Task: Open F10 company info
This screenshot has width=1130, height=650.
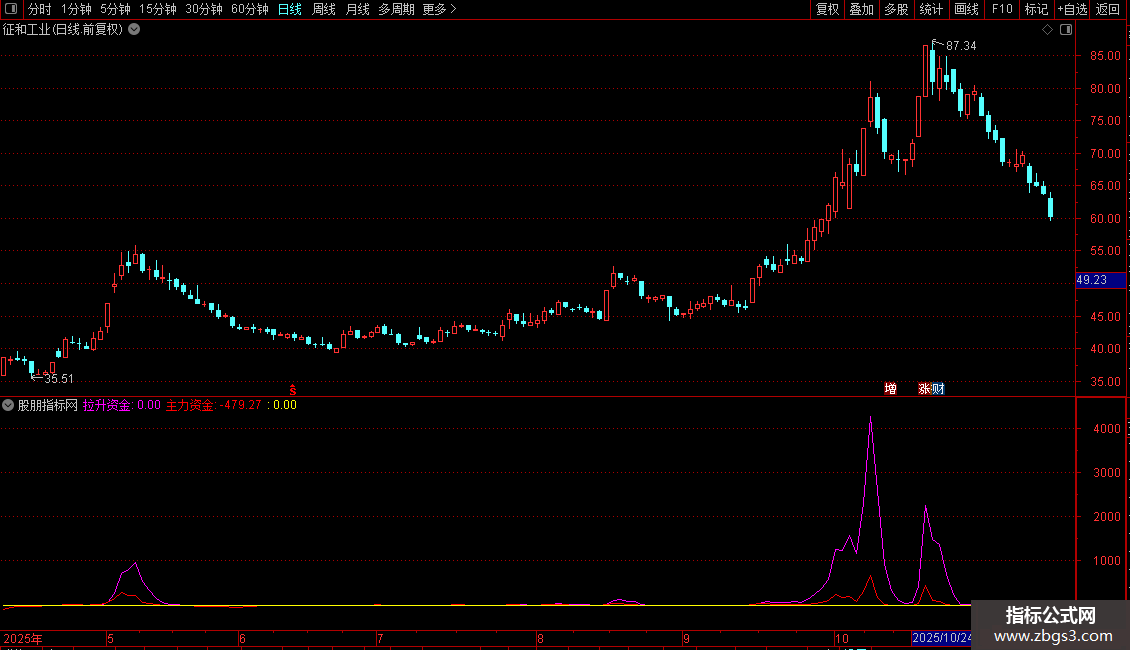Action: click(x=1002, y=9)
